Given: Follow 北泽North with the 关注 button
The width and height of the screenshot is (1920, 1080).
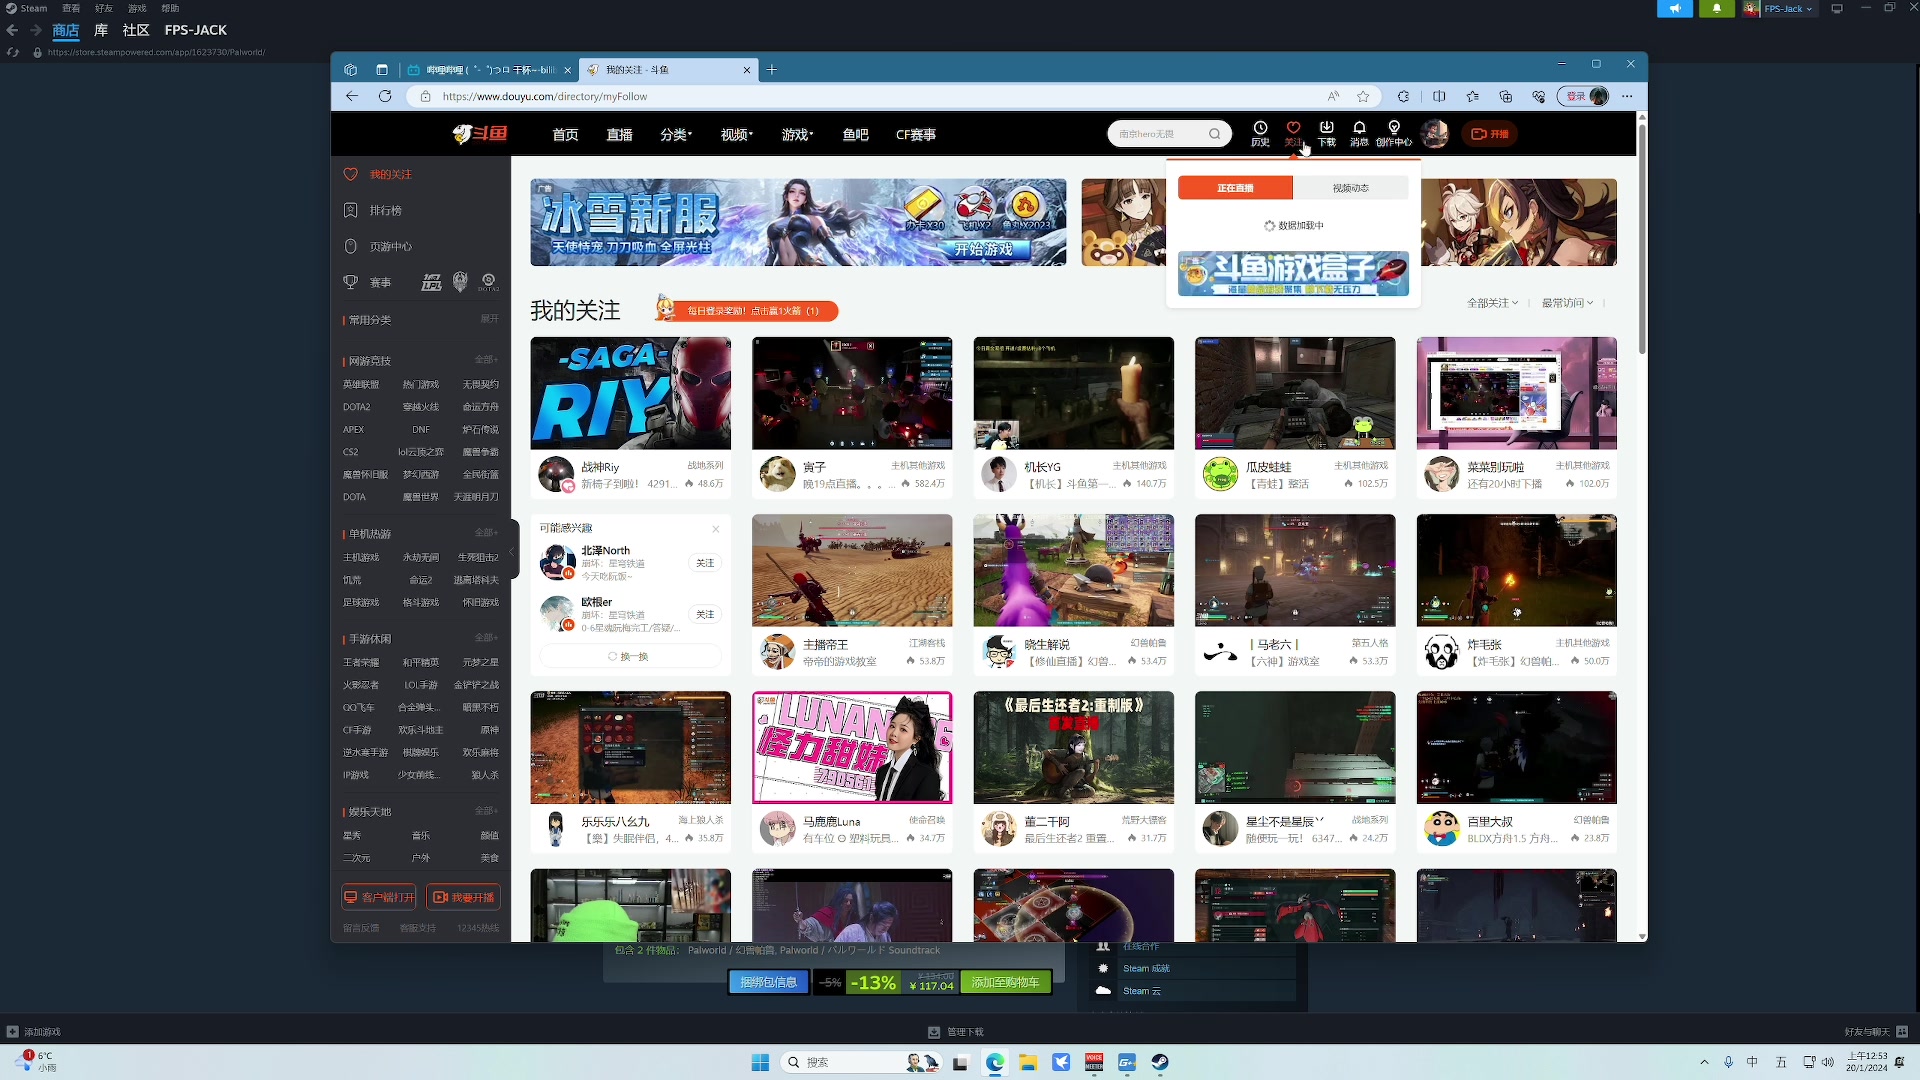Looking at the screenshot, I should coord(705,563).
